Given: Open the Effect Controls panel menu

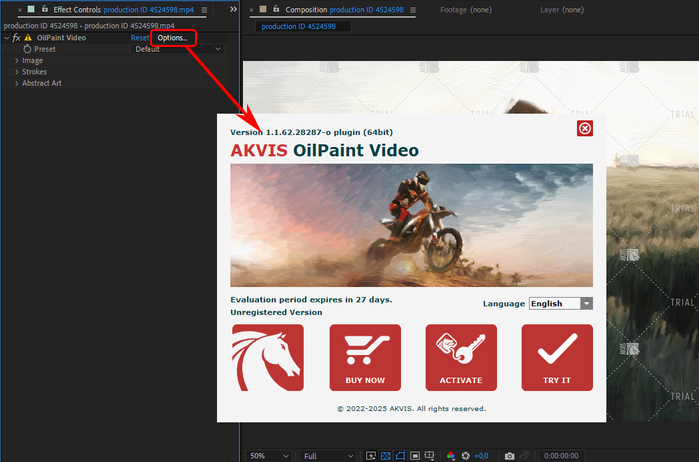Looking at the screenshot, I should click(x=204, y=10).
